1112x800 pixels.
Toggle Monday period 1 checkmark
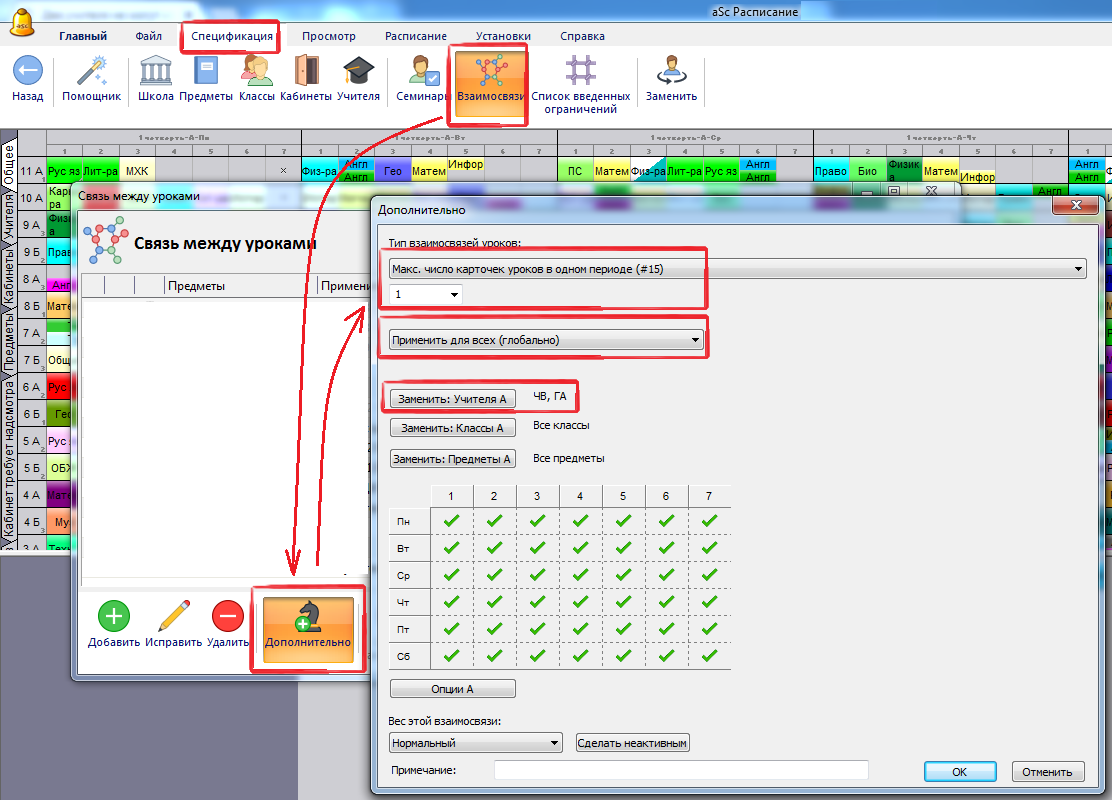pos(451,521)
